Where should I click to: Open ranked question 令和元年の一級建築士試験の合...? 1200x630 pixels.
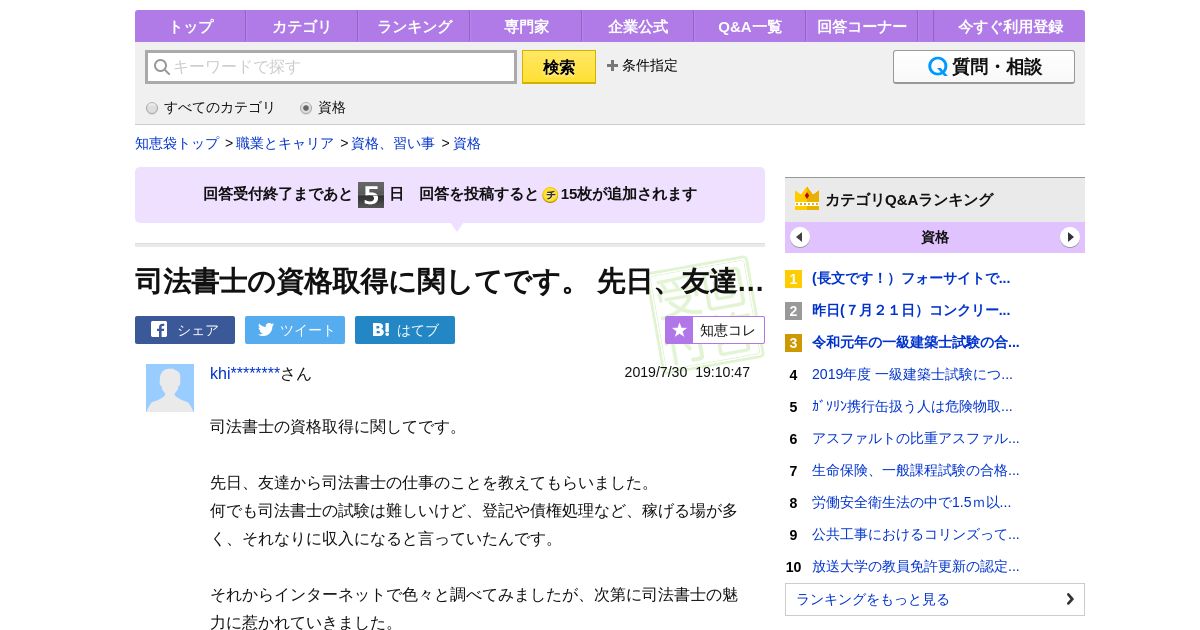tap(916, 342)
